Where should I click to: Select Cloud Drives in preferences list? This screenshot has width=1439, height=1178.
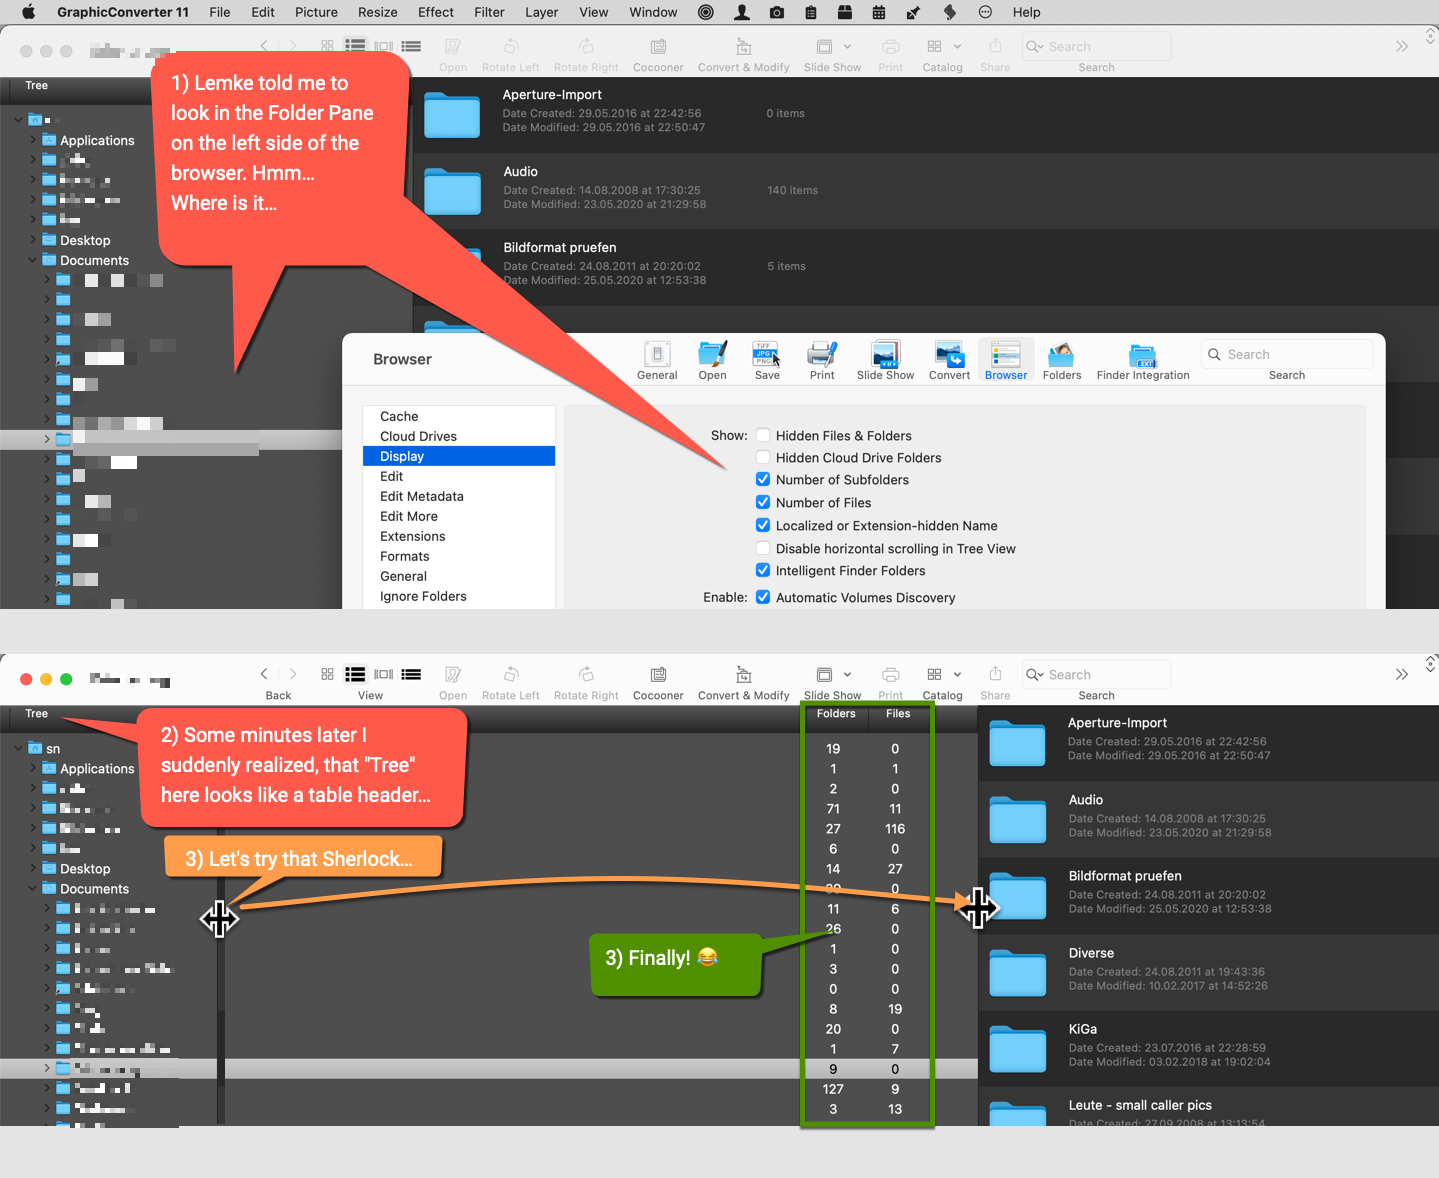(459, 436)
